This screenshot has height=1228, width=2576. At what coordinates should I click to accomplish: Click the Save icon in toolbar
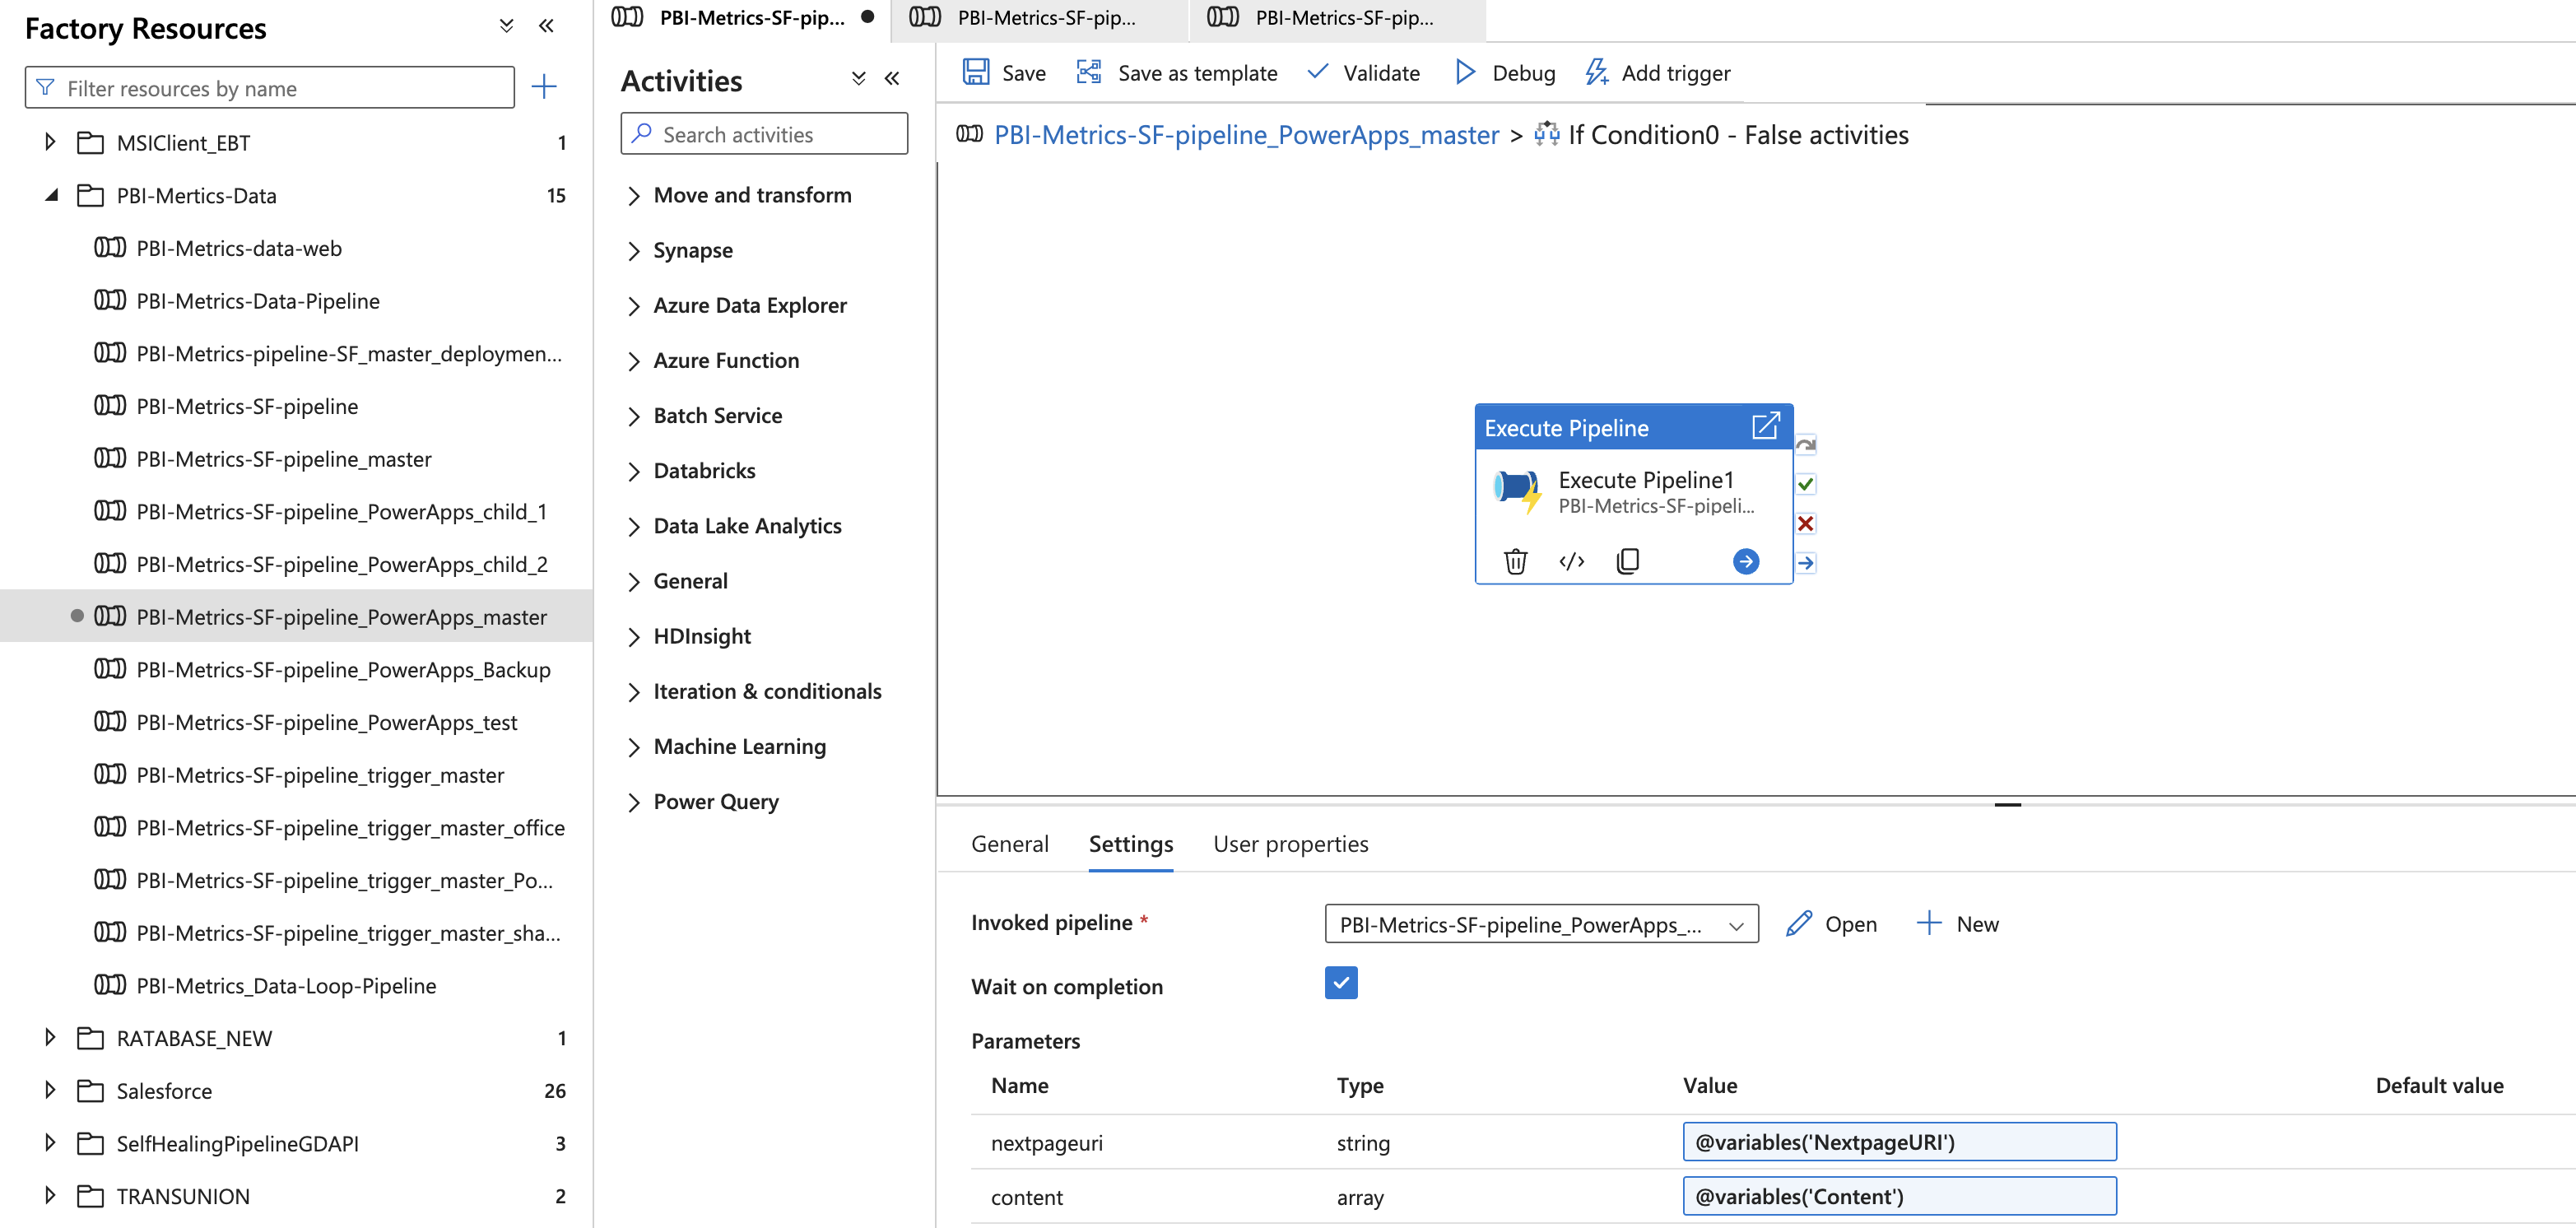tap(975, 72)
